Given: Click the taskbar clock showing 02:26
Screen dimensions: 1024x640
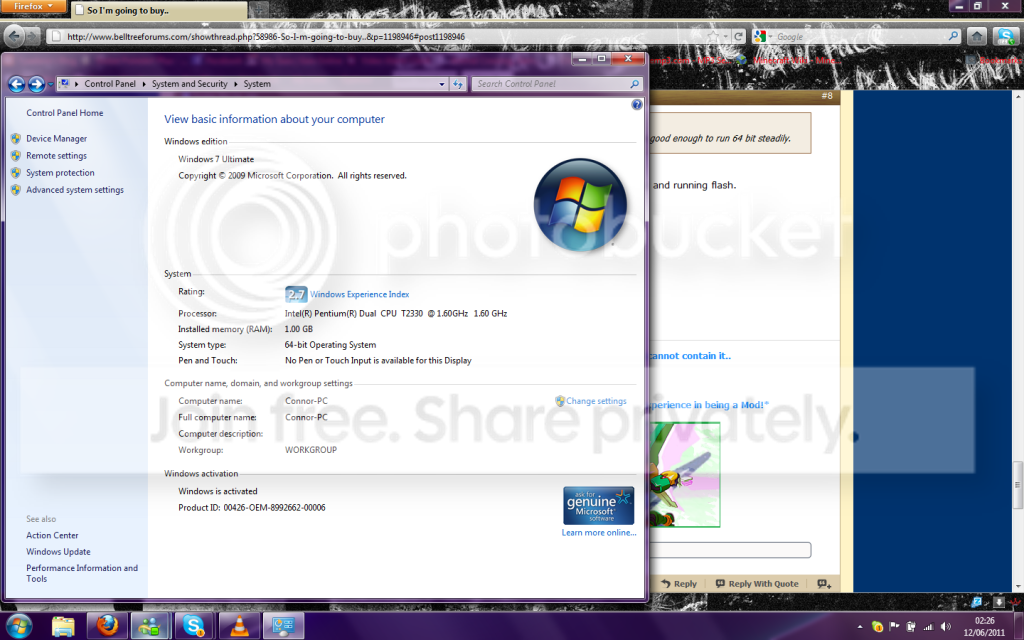Looking at the screenshot, I should click(x=984, y=627).
